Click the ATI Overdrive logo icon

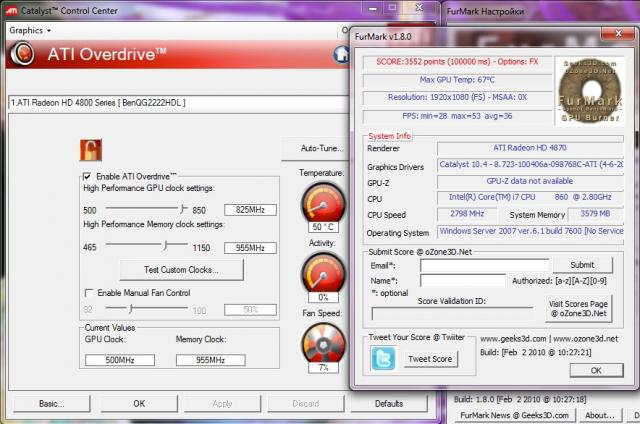22,54
